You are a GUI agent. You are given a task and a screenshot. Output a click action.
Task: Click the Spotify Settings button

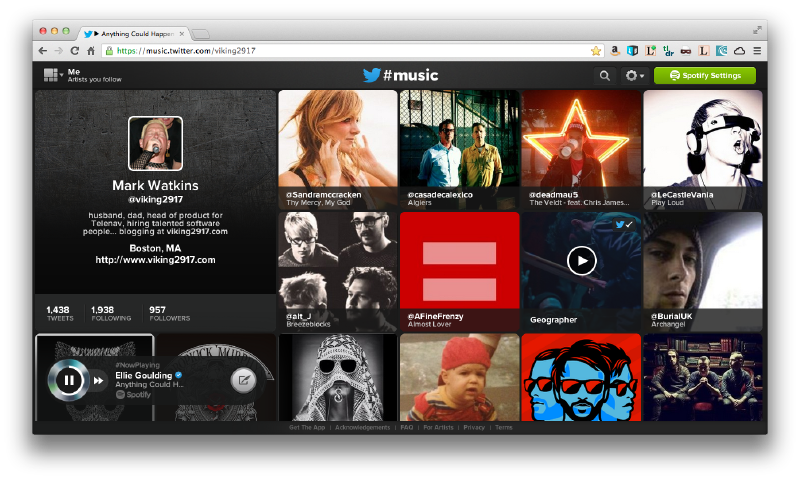click(x=705, y=75)
